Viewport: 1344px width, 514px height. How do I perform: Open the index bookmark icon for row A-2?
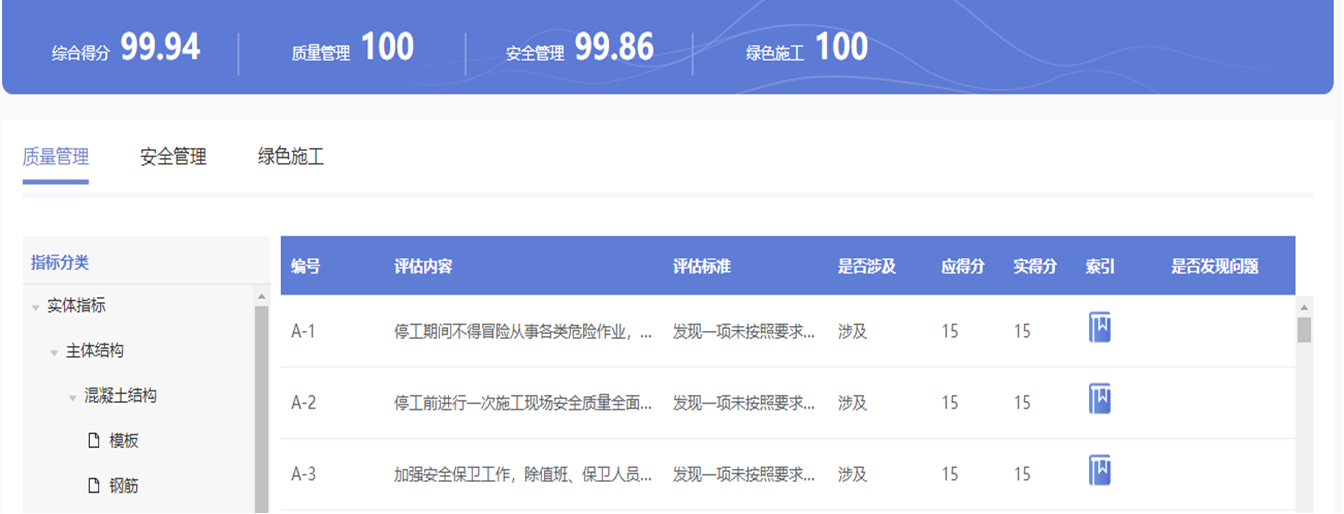coord(1099,400)
